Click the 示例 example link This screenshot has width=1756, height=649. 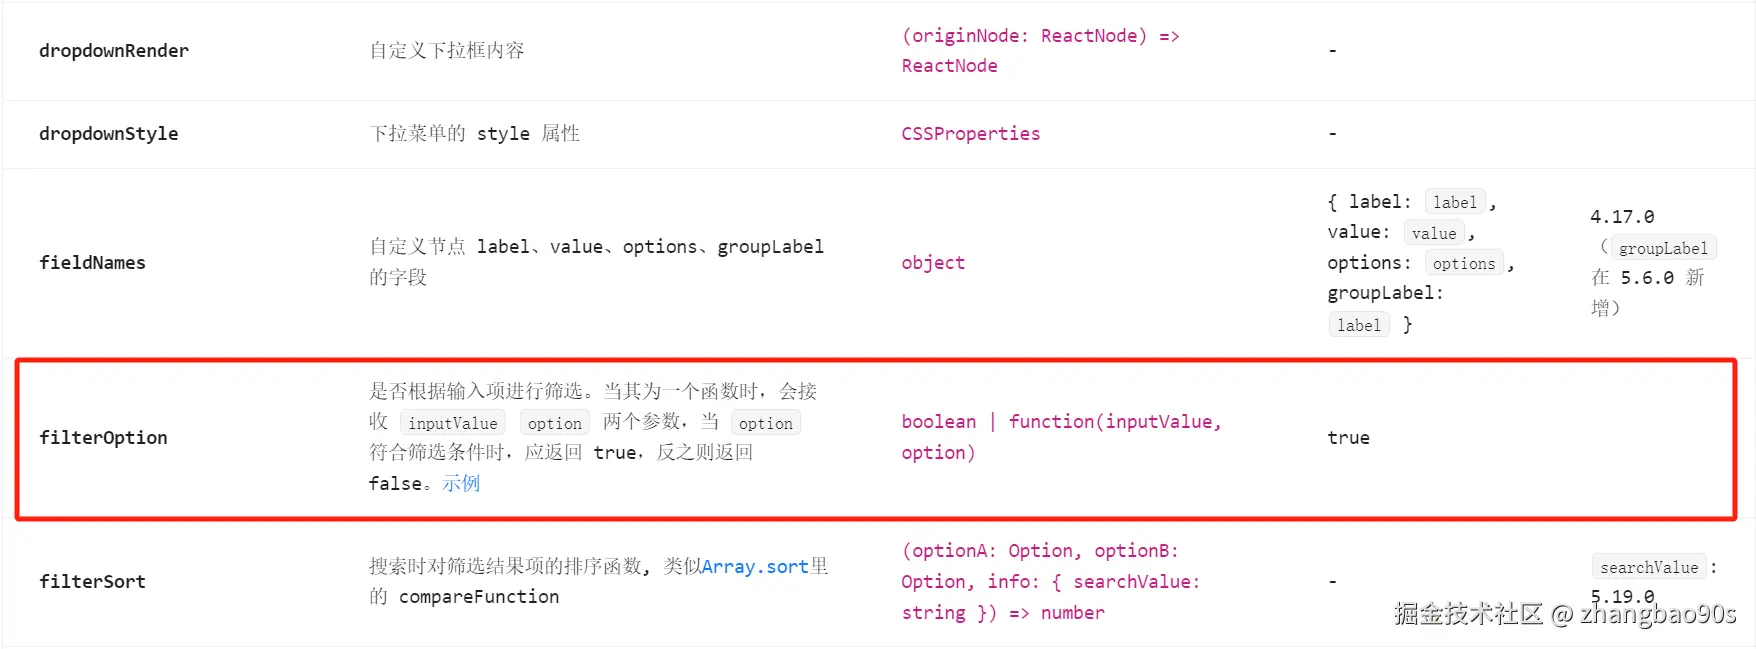(461, 483)
